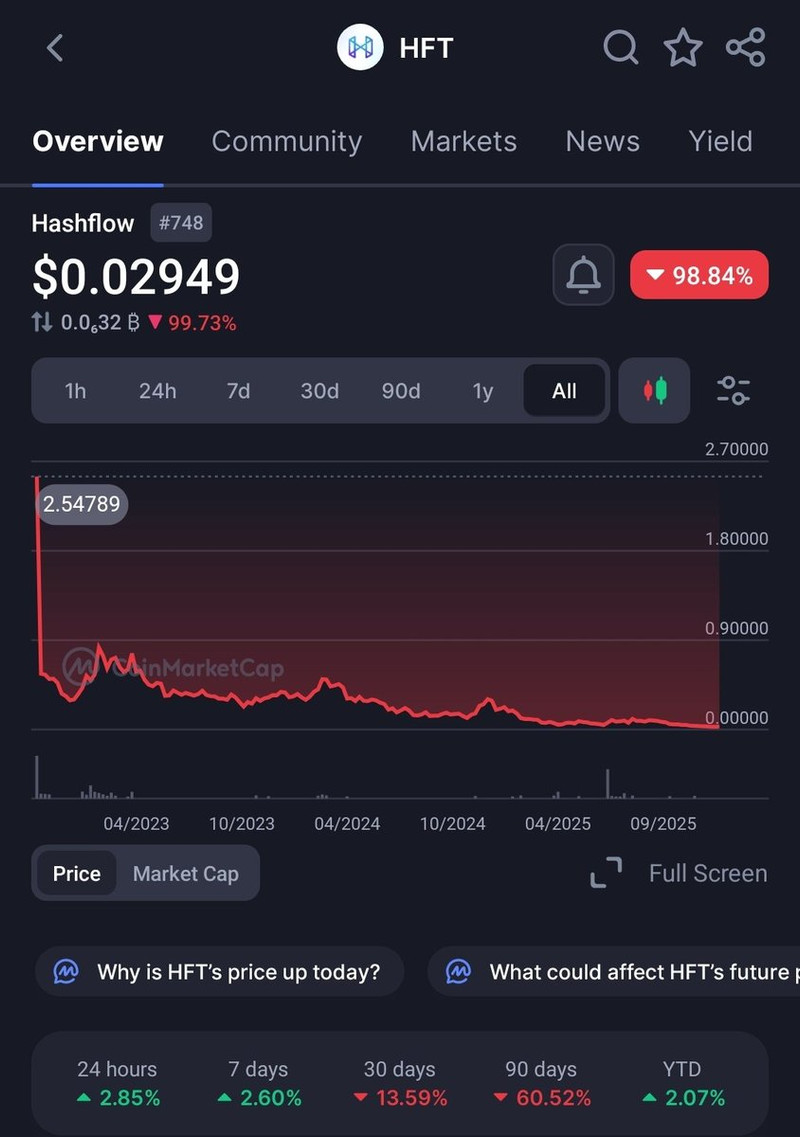This screenshot has width=800, height=1137.
Task: Open the search magnifier icon
Action: [x=621, y=47]
